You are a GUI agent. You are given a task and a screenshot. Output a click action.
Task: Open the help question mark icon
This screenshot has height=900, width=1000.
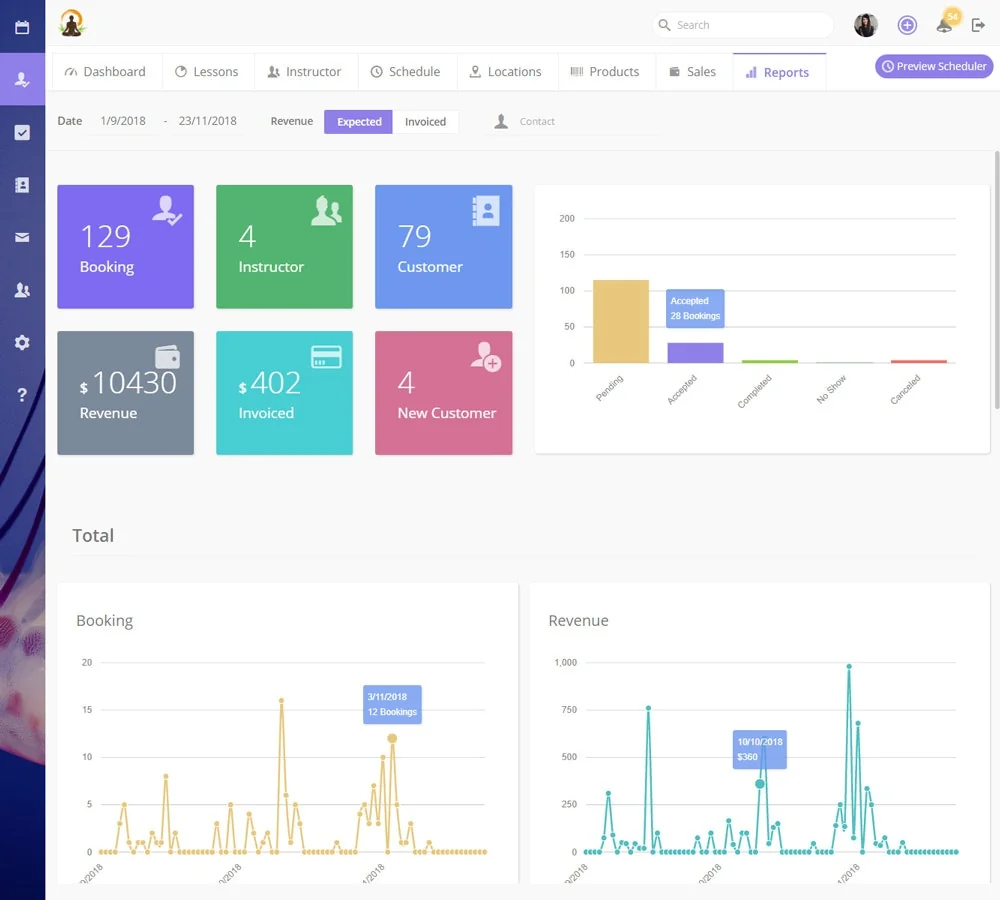(x=22, y=395)
